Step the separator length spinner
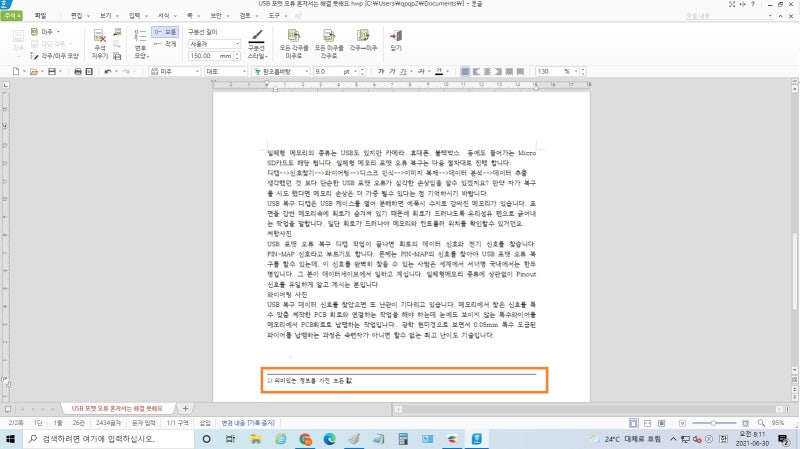The image size is (800, 449). click(237, 56)
